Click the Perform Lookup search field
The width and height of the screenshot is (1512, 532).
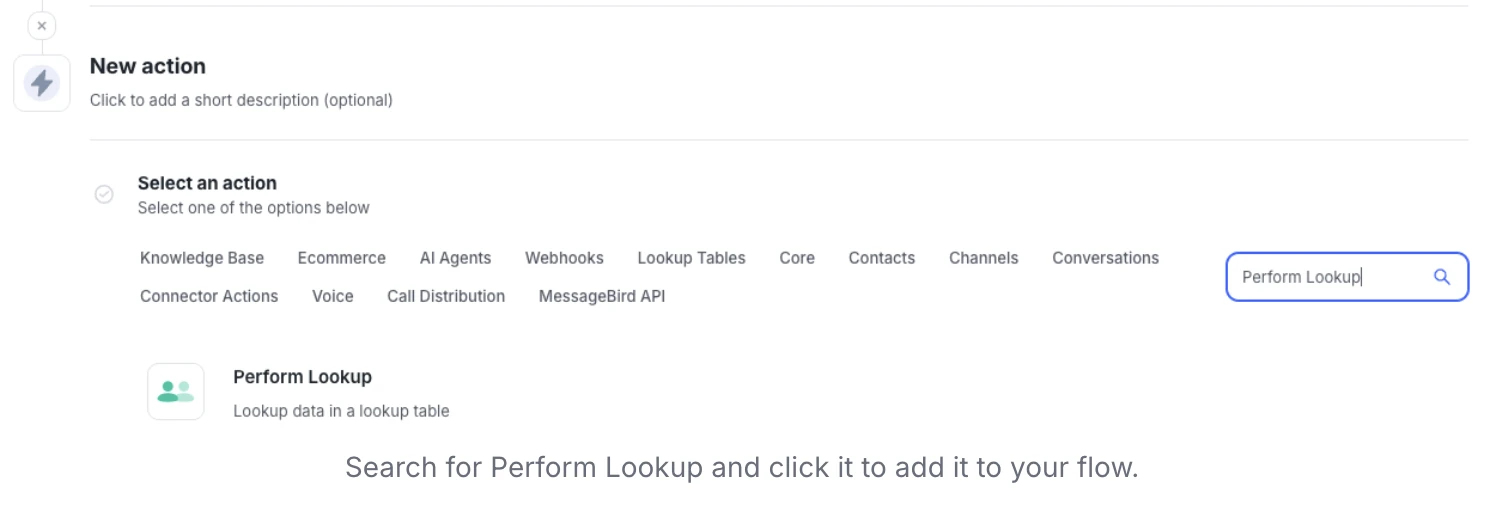point(1330,277)
